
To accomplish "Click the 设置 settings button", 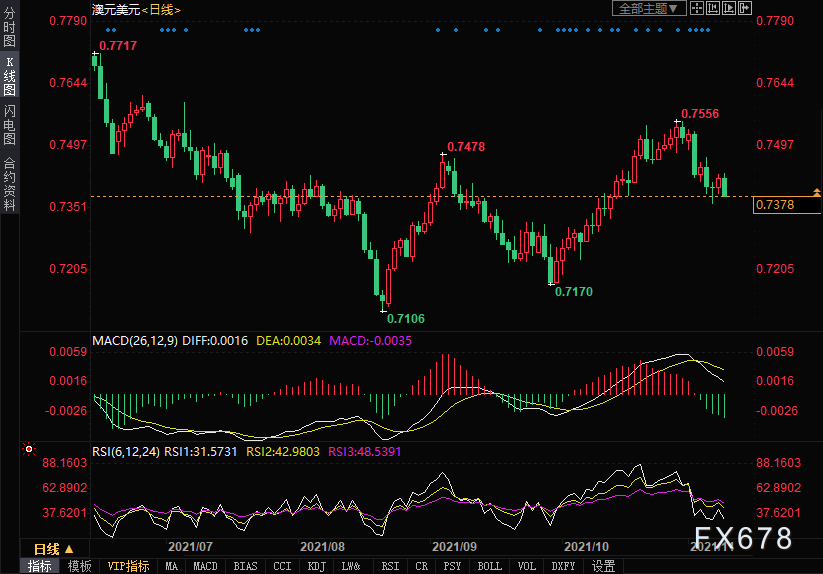I will coord(603,566).
